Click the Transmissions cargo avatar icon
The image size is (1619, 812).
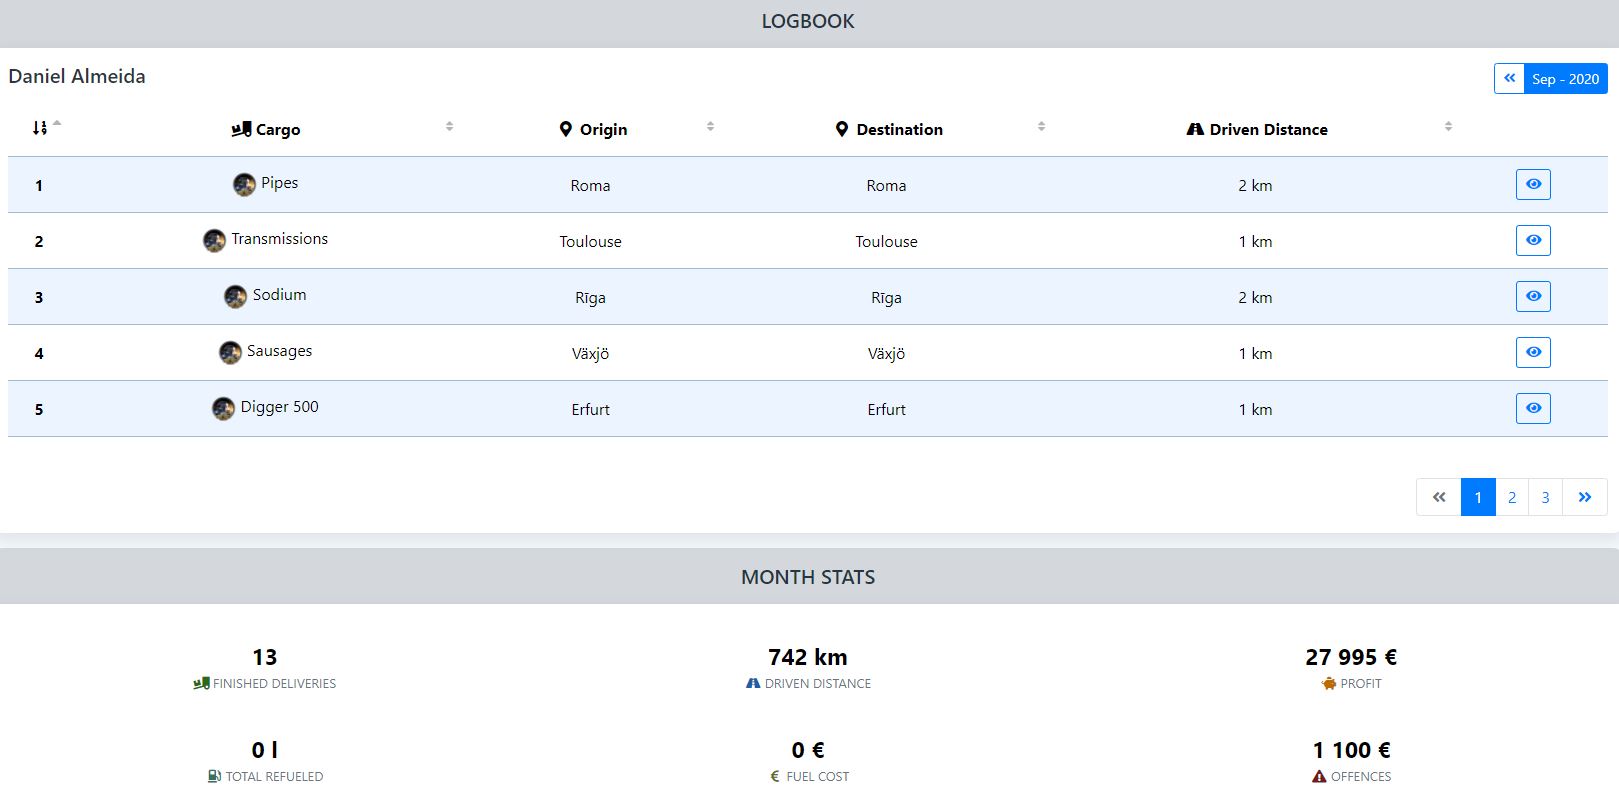tap(214, 240)
